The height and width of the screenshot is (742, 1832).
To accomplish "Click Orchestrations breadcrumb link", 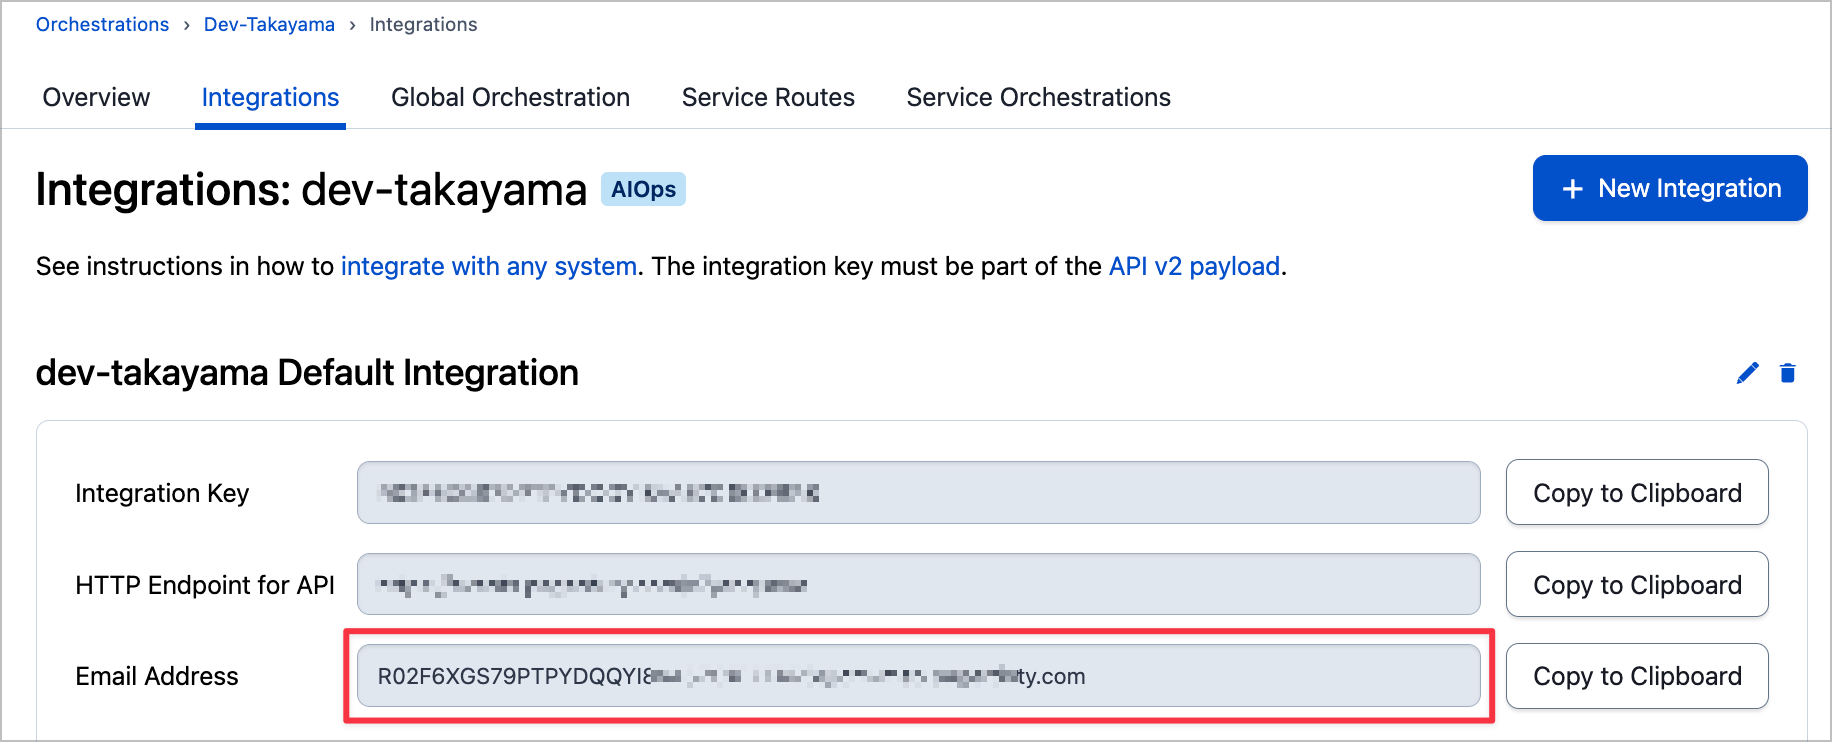I will coord(102,24).
